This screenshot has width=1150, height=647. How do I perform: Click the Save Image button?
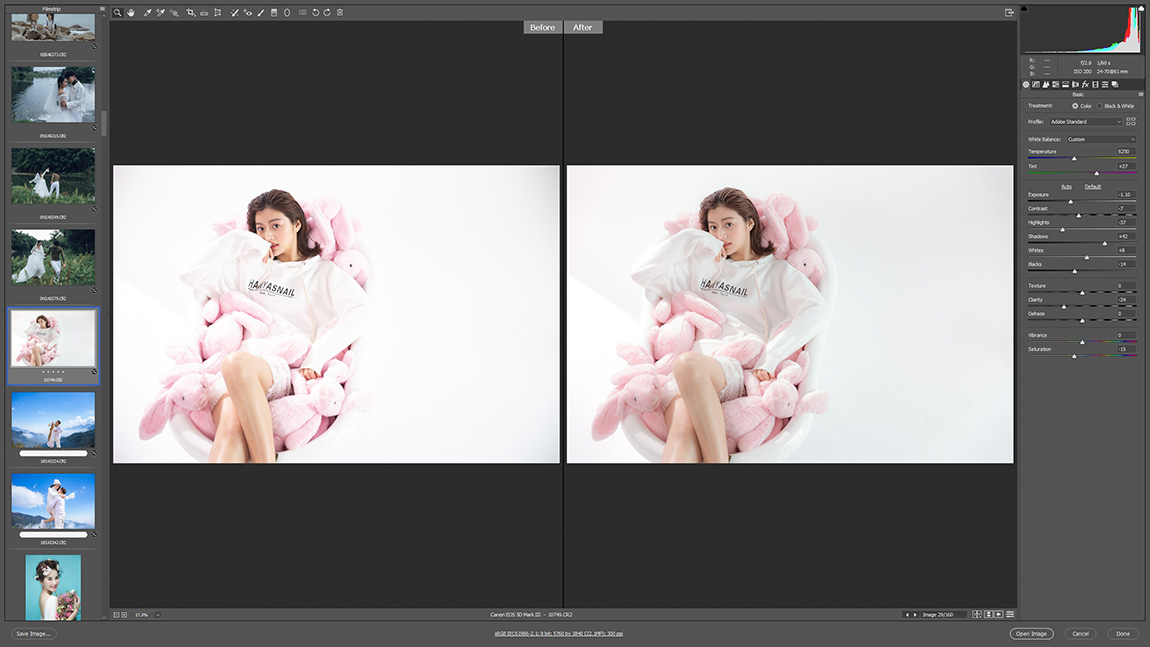coord(34,634)
